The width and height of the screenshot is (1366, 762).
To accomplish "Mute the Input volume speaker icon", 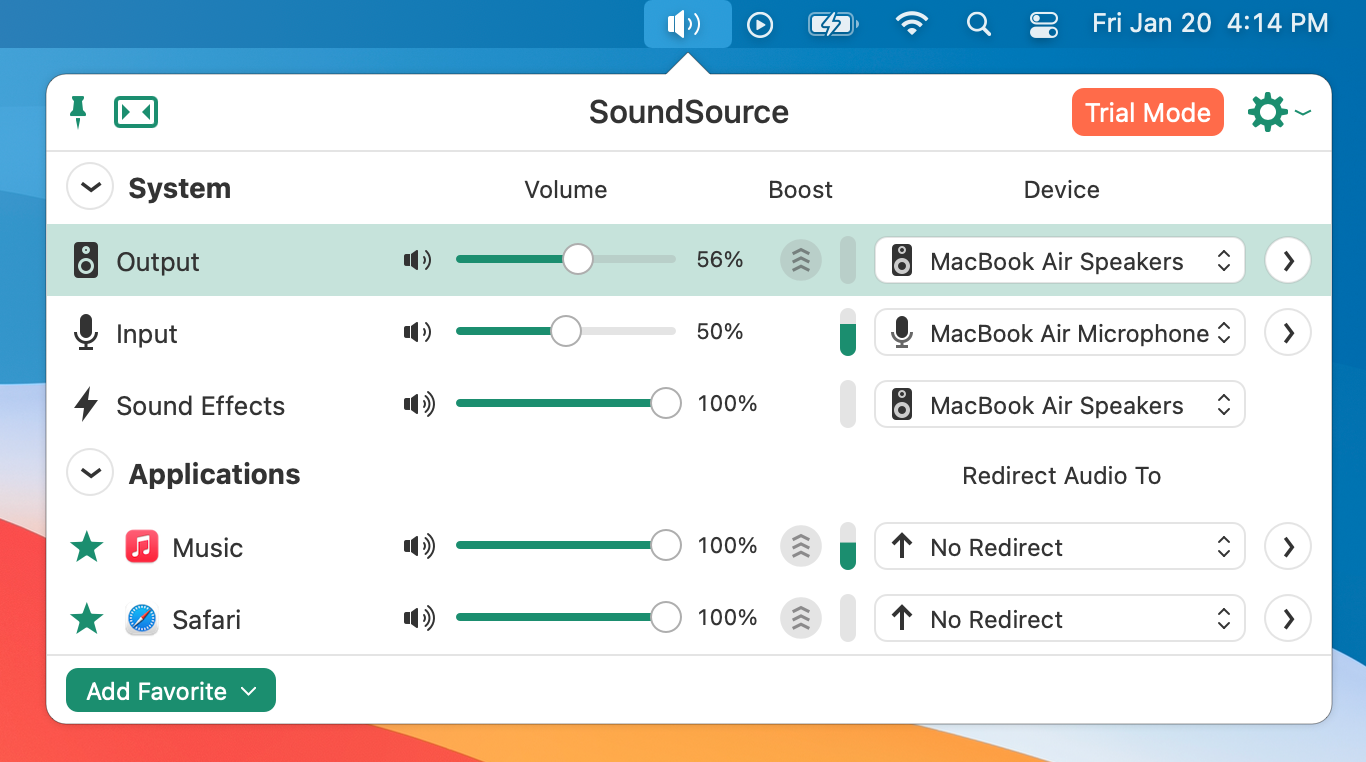I will 418,332.
